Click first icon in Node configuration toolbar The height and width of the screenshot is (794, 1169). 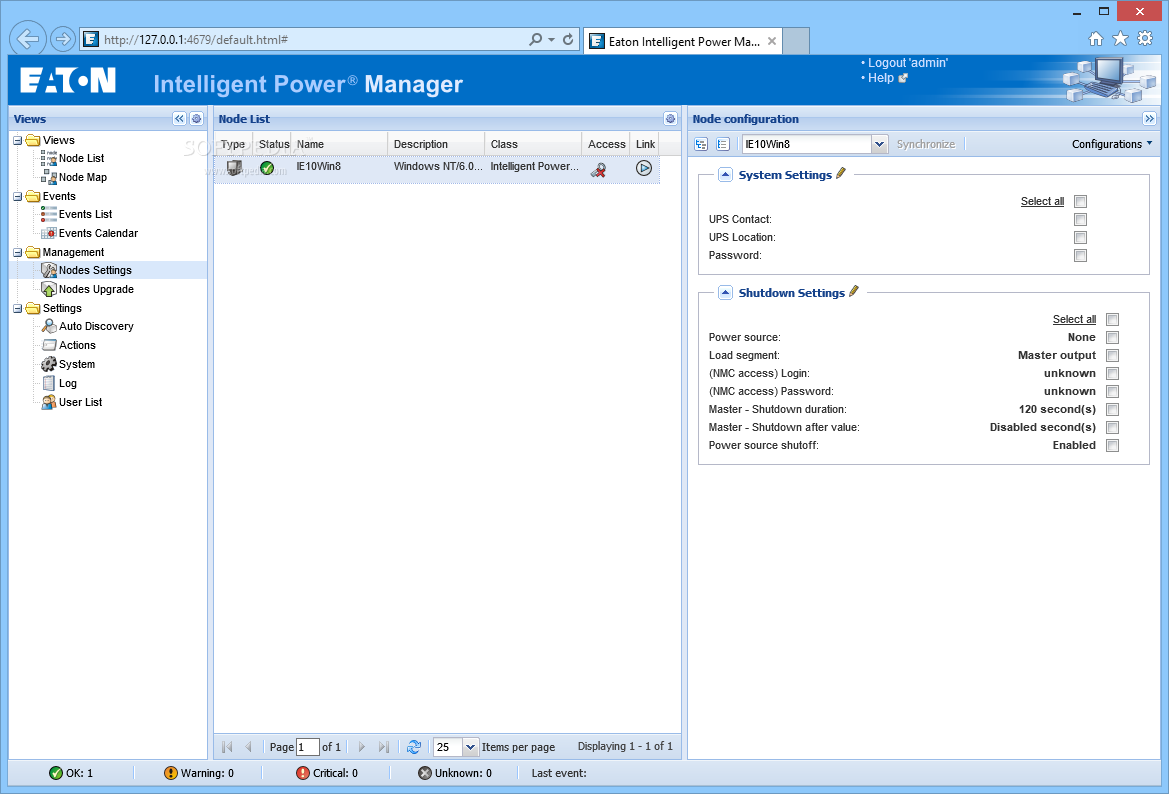701,145
